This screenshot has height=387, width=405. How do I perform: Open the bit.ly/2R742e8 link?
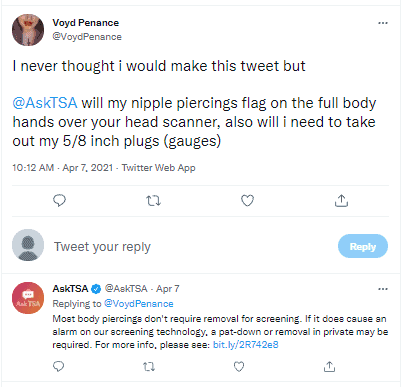pyautogui.click(x=246, y=344)
